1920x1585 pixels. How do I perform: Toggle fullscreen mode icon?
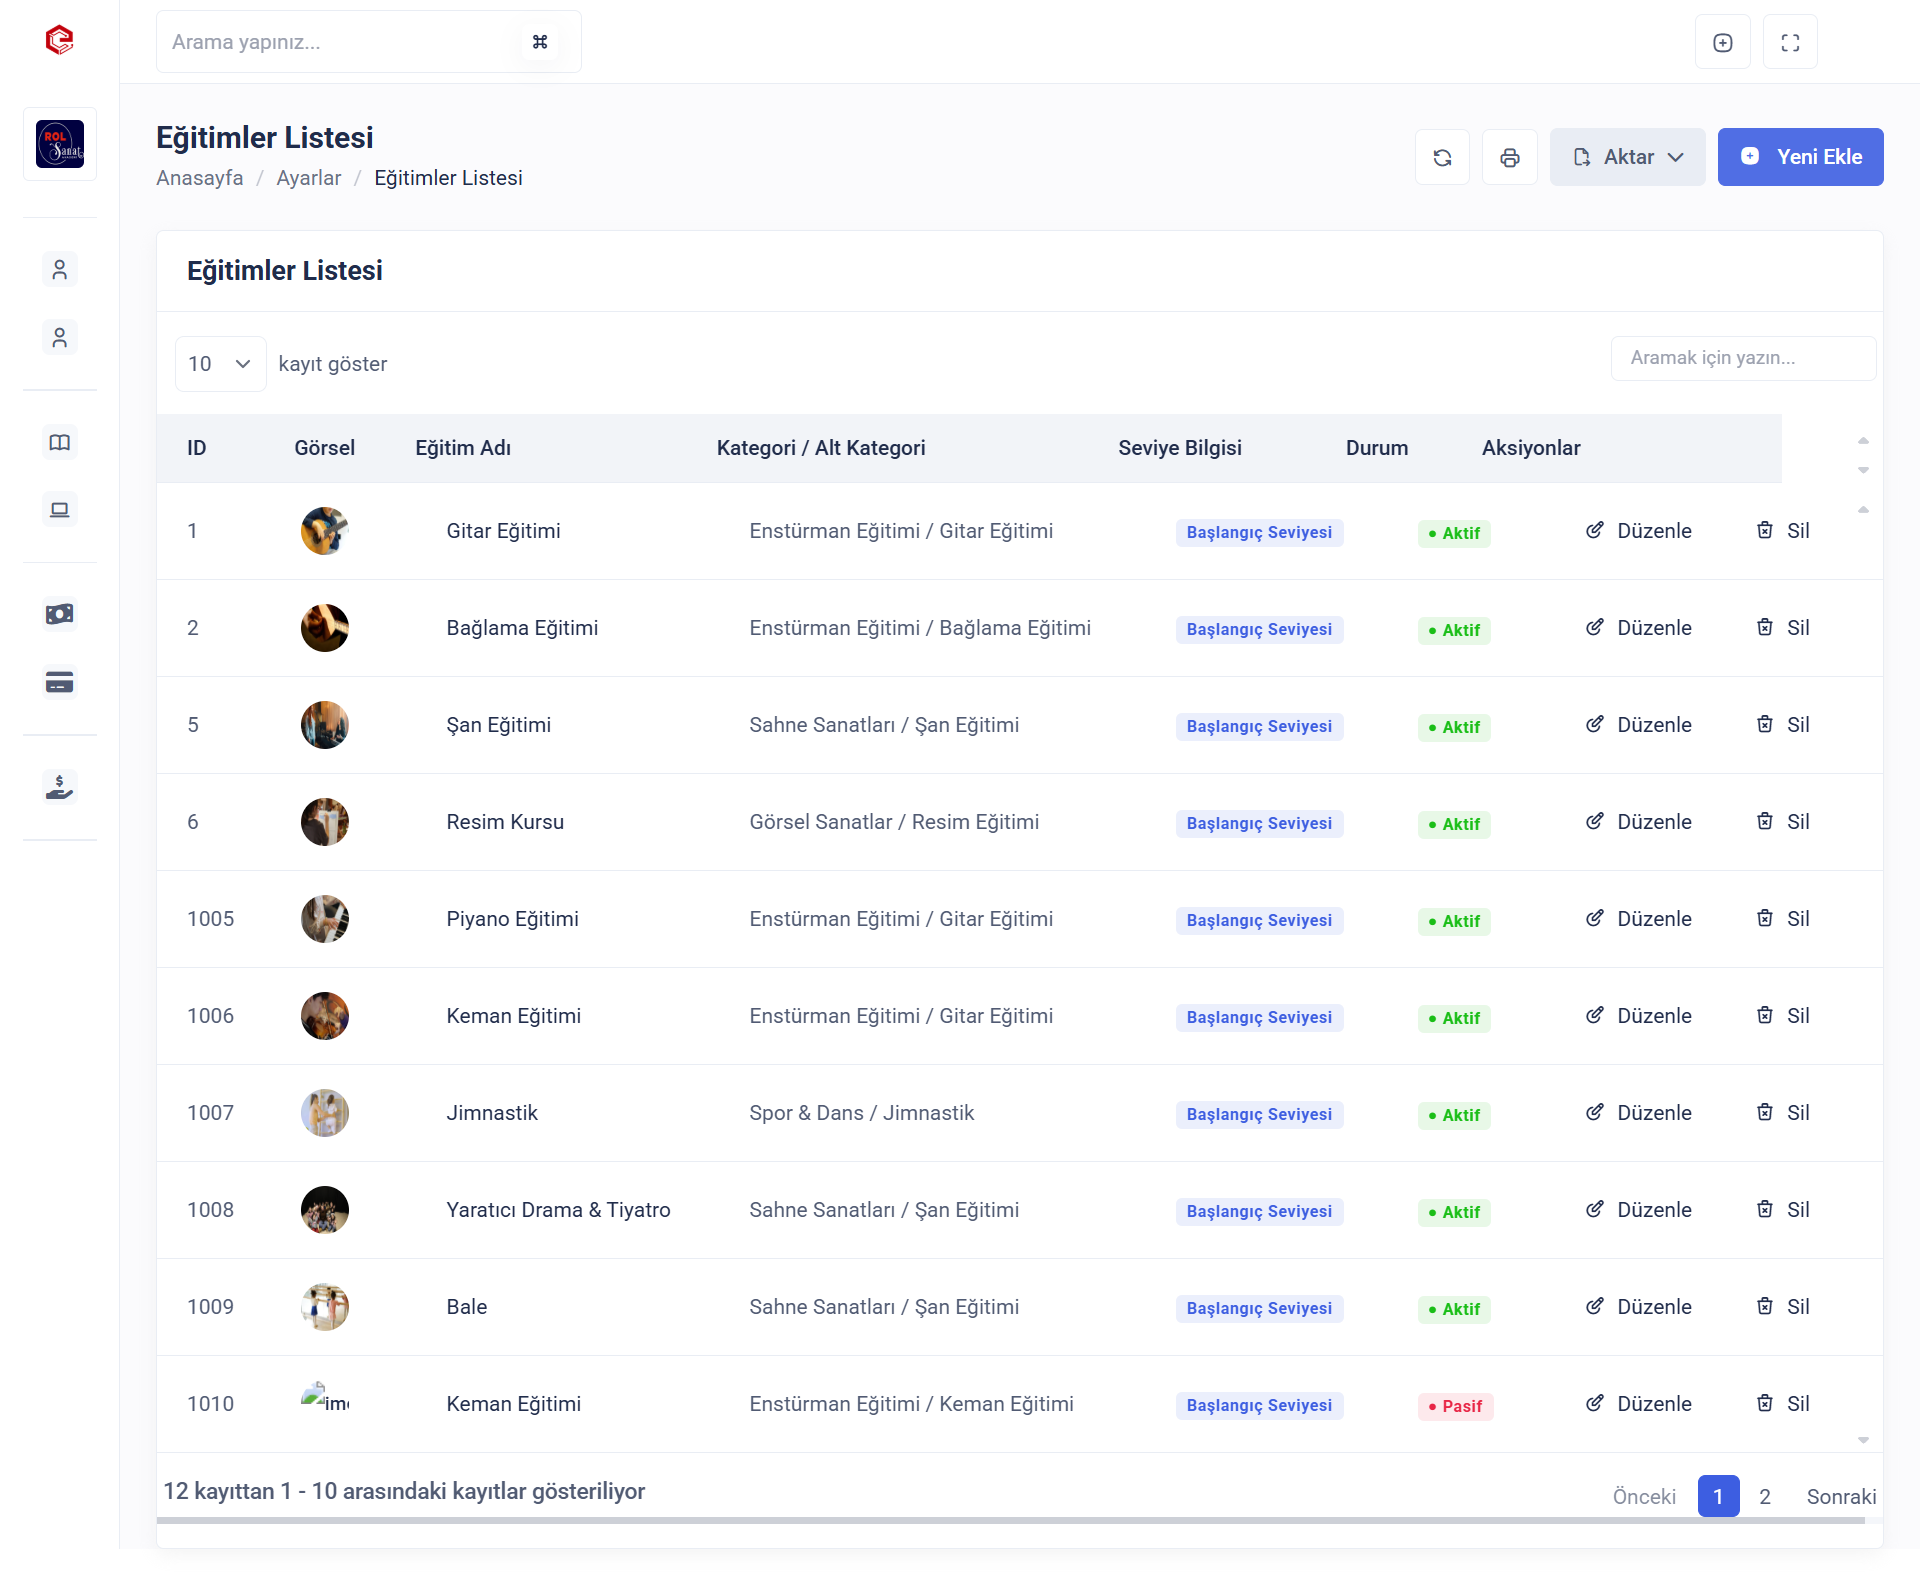(x=1790, y=42)
